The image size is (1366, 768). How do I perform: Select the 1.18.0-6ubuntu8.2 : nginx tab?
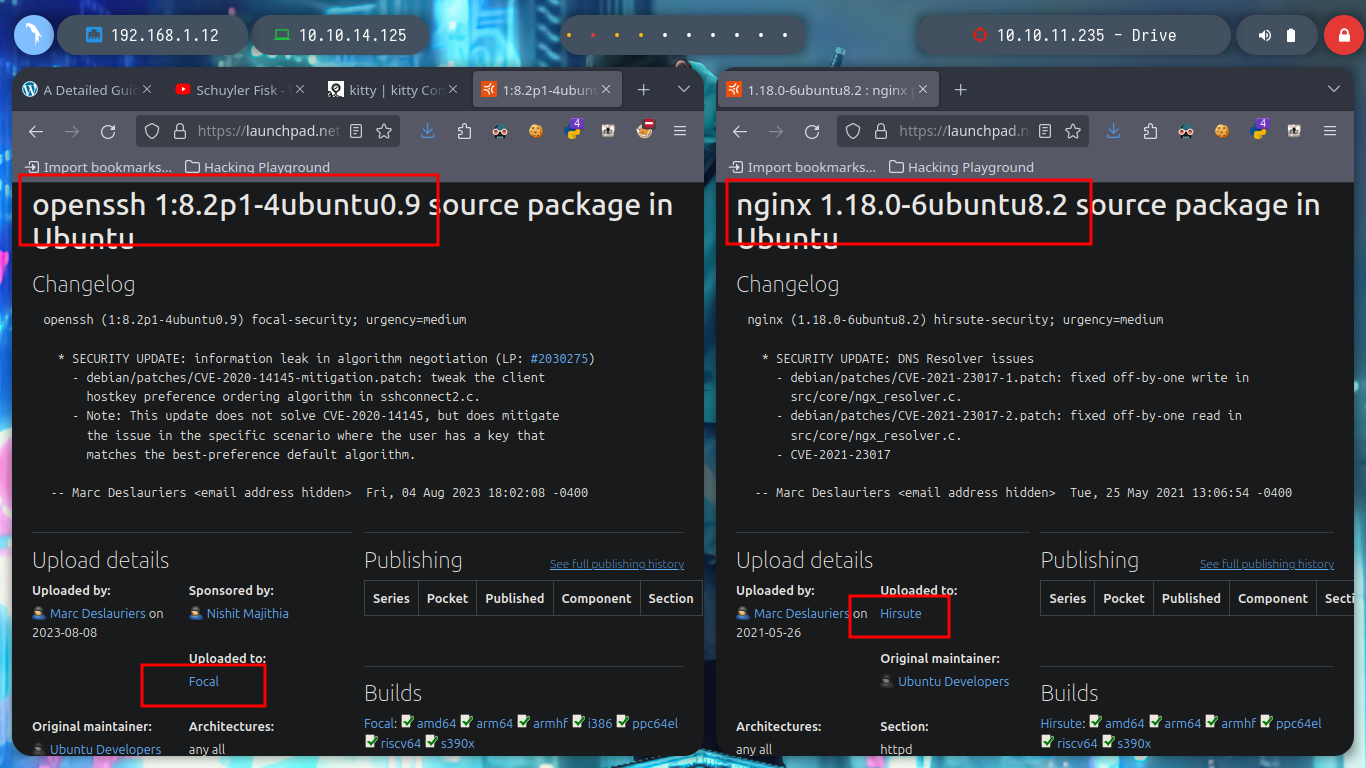pyautogui.click(x=830, y=90)
